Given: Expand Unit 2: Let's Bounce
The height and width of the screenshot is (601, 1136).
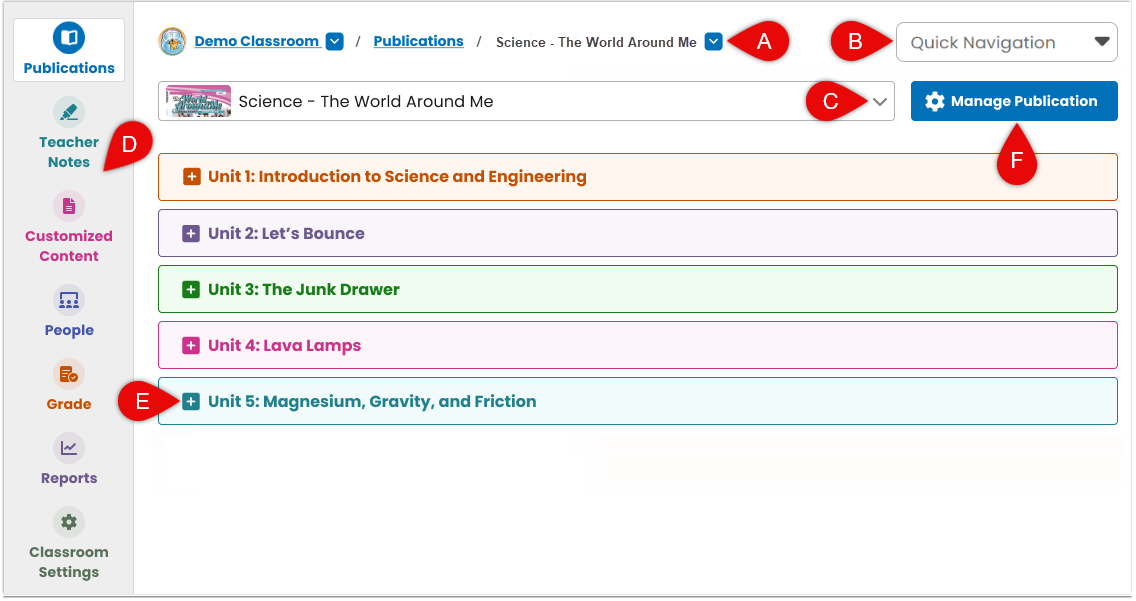Looking at the screenshot, I should tap(191, 233).
